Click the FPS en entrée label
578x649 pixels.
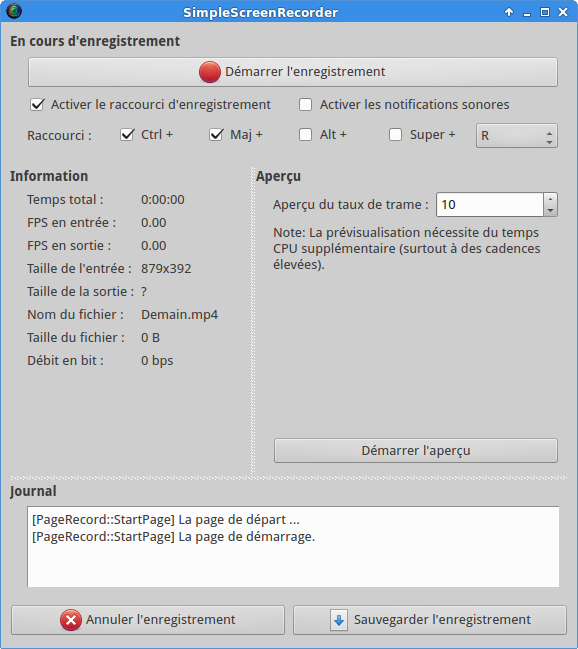click(x=71, y=223)
